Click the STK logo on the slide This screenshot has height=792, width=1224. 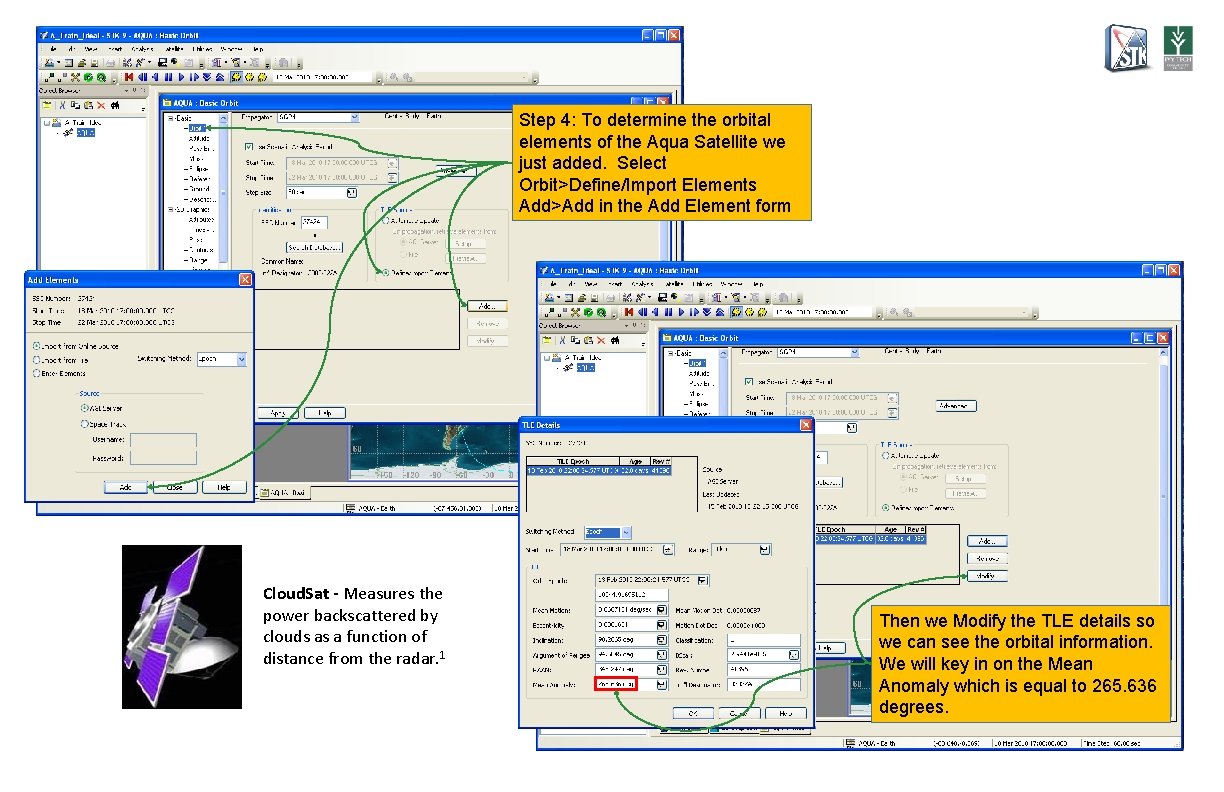pyautogui.click(x=1128, y=48)
